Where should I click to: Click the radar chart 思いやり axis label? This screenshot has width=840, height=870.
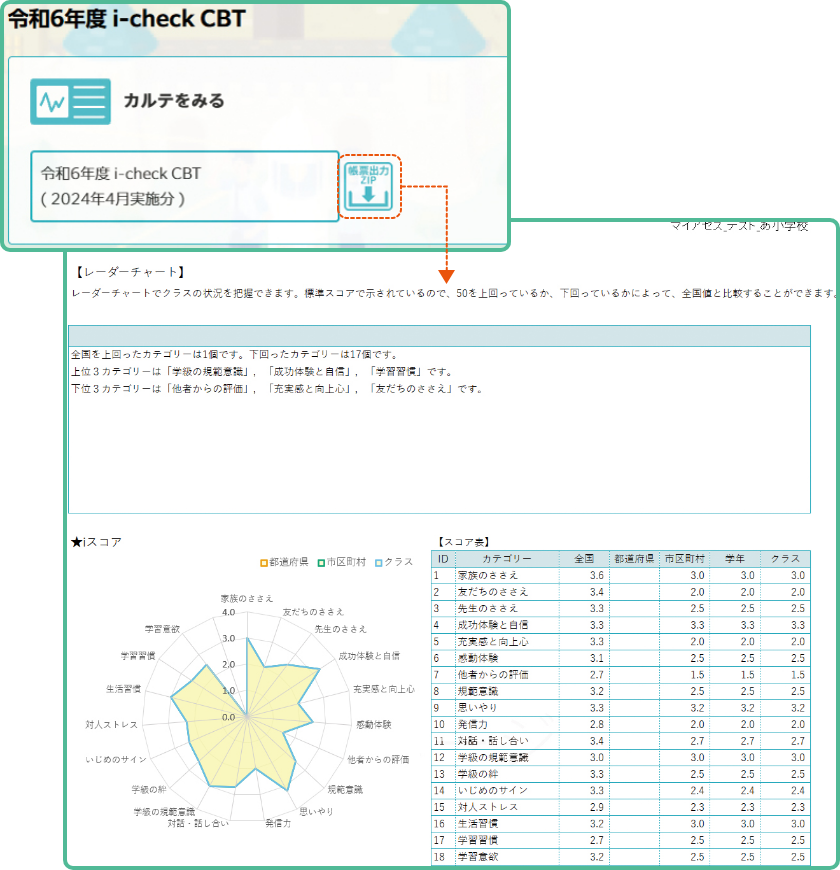coord(316,811)
